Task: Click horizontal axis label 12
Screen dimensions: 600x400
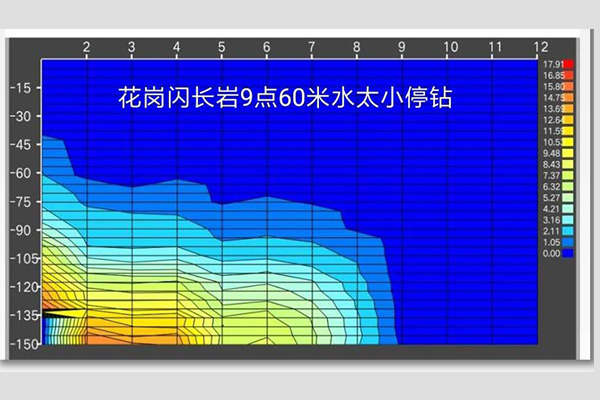Action: click(540, 48)
